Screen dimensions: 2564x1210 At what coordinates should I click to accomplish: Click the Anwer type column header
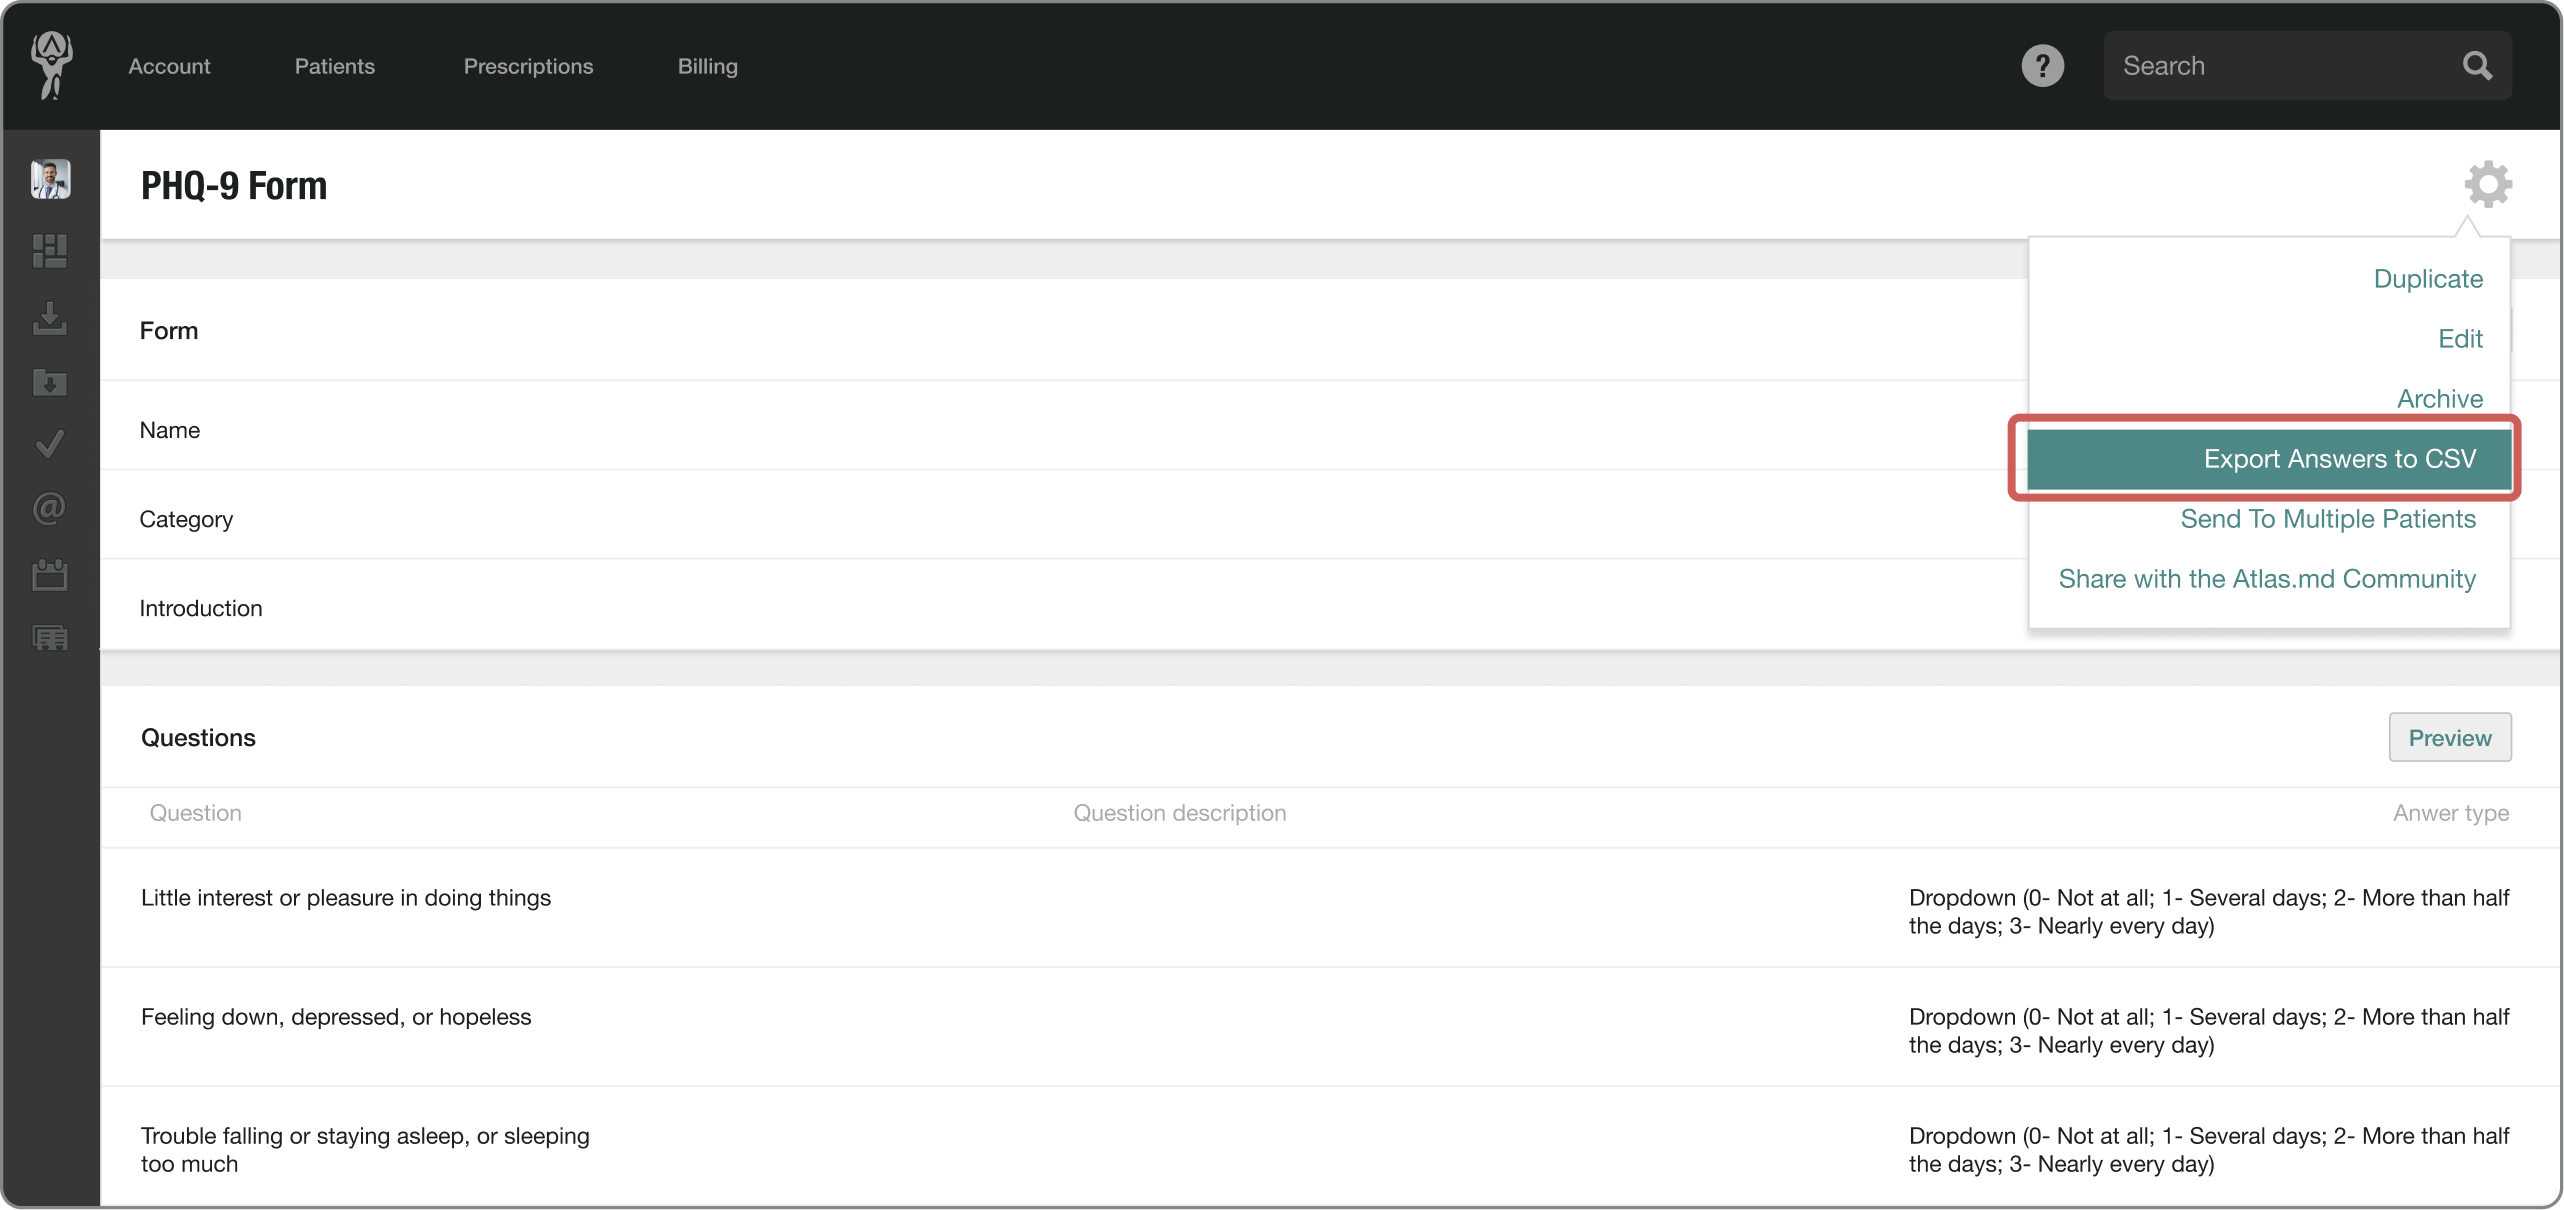pyautogui.click(x=2451, y=813)
